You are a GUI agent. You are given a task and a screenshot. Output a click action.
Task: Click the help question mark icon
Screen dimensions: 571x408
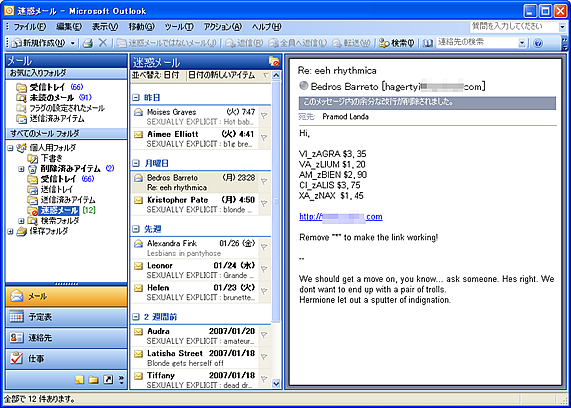[537, 43]
